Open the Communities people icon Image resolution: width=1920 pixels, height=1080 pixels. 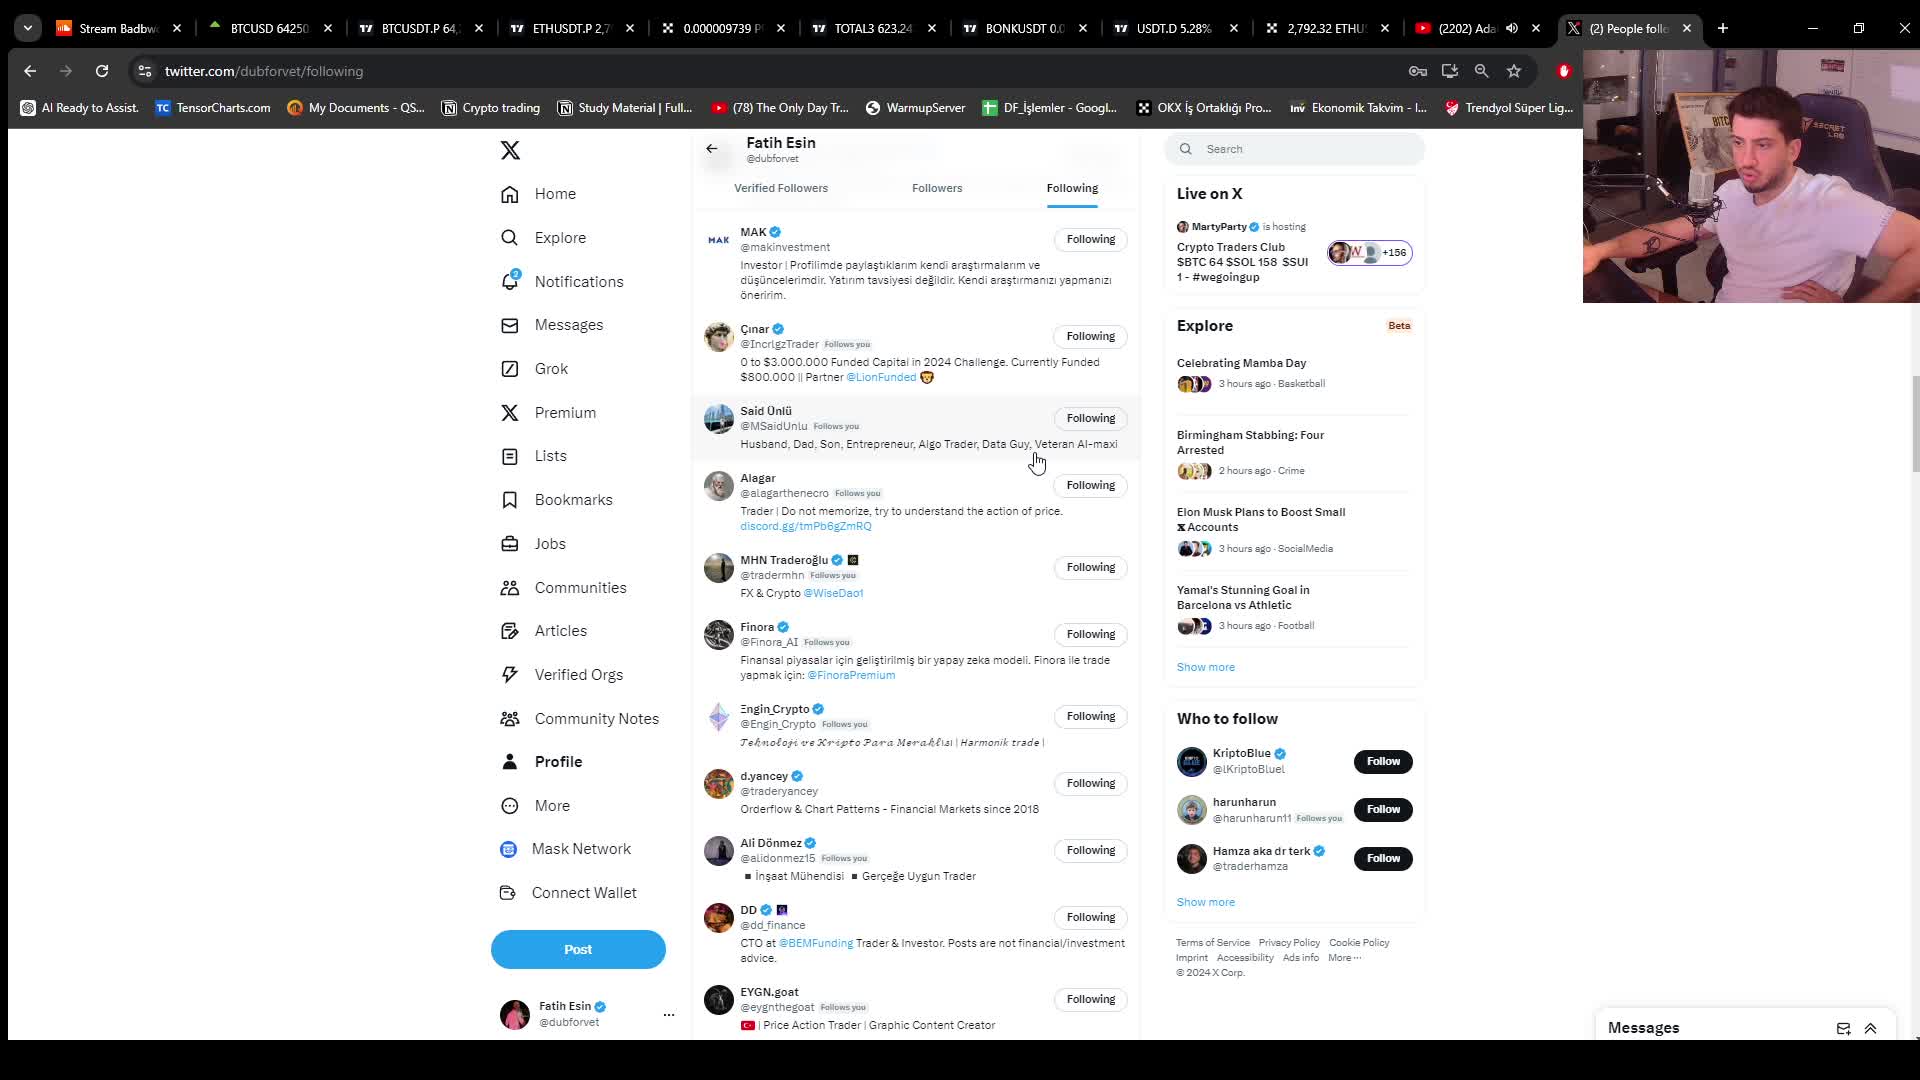point(510,588)
